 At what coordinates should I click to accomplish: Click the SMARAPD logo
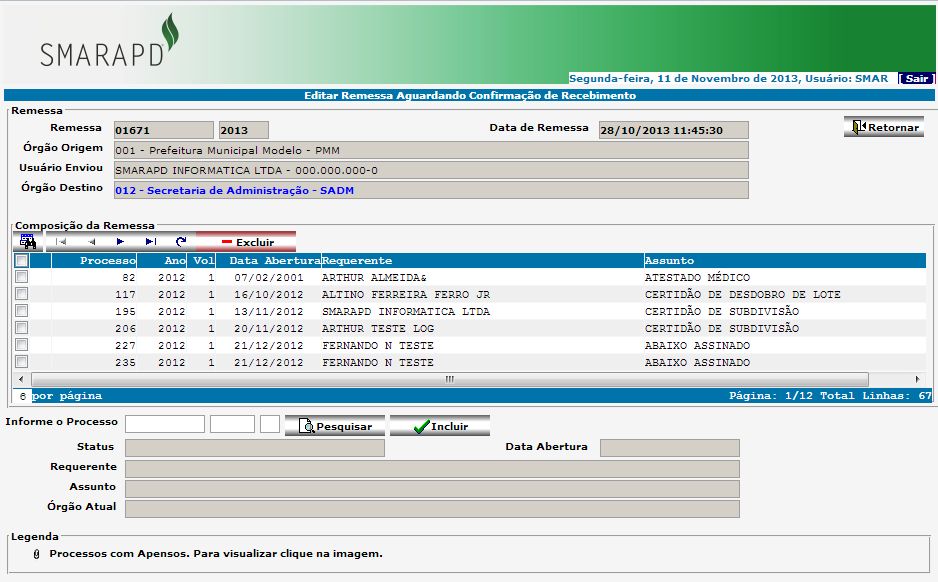[x=110, y=40]
